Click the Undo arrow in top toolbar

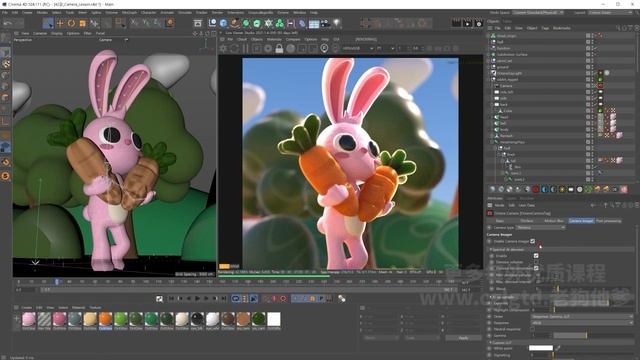pyautogui.click(x=8, y=23)
